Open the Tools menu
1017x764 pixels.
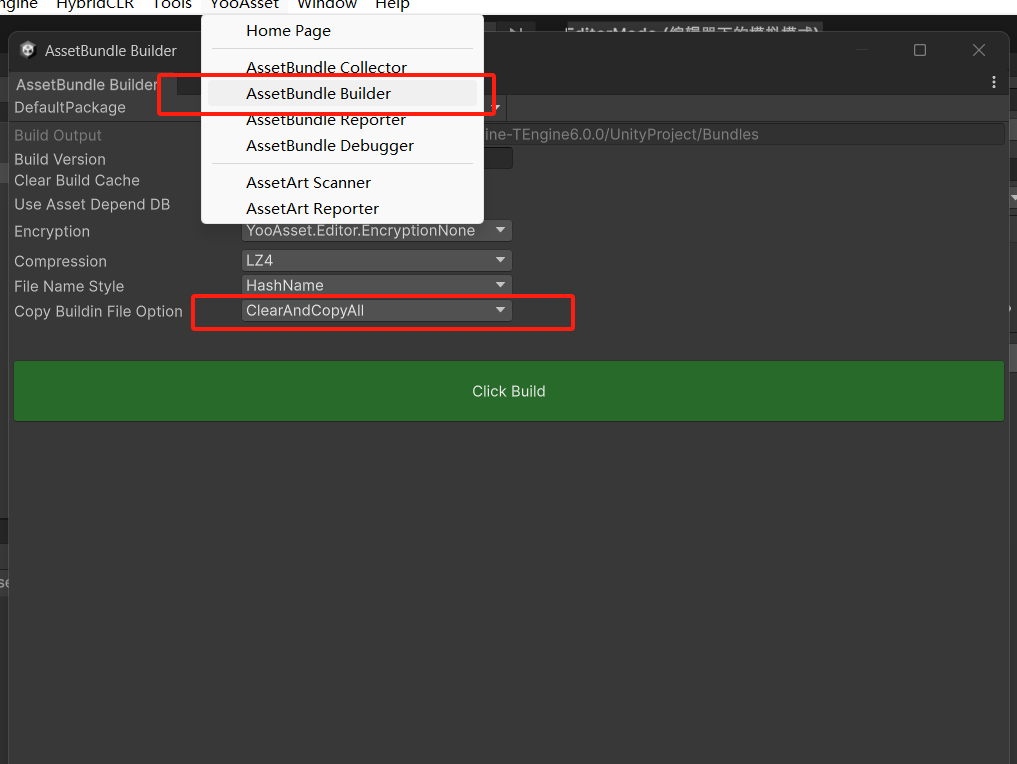tap(172, 5)
